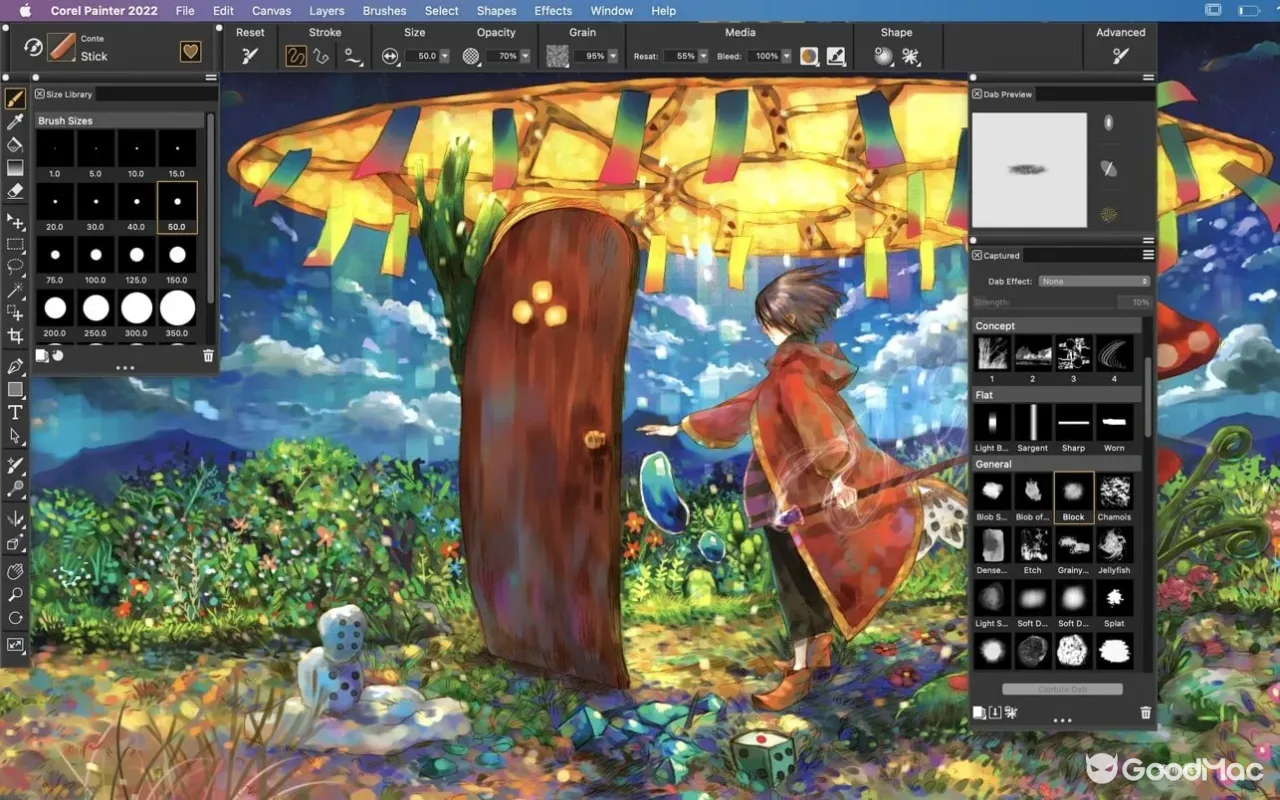Select the Paint Bucket tool
The height and width of the screenshot is (800, 1280).
click(x=15, y=145)
